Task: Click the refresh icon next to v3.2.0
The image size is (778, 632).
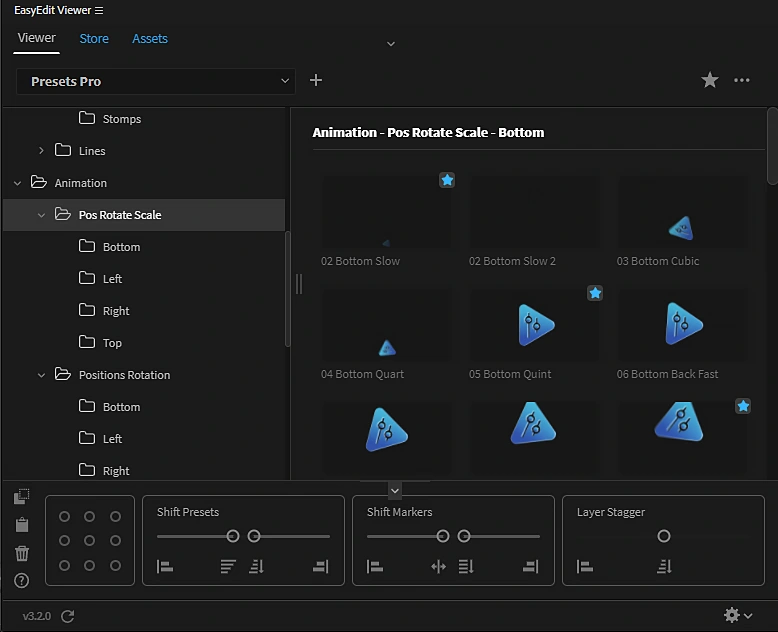Action: pyautogui.click(x=67, y=616)
